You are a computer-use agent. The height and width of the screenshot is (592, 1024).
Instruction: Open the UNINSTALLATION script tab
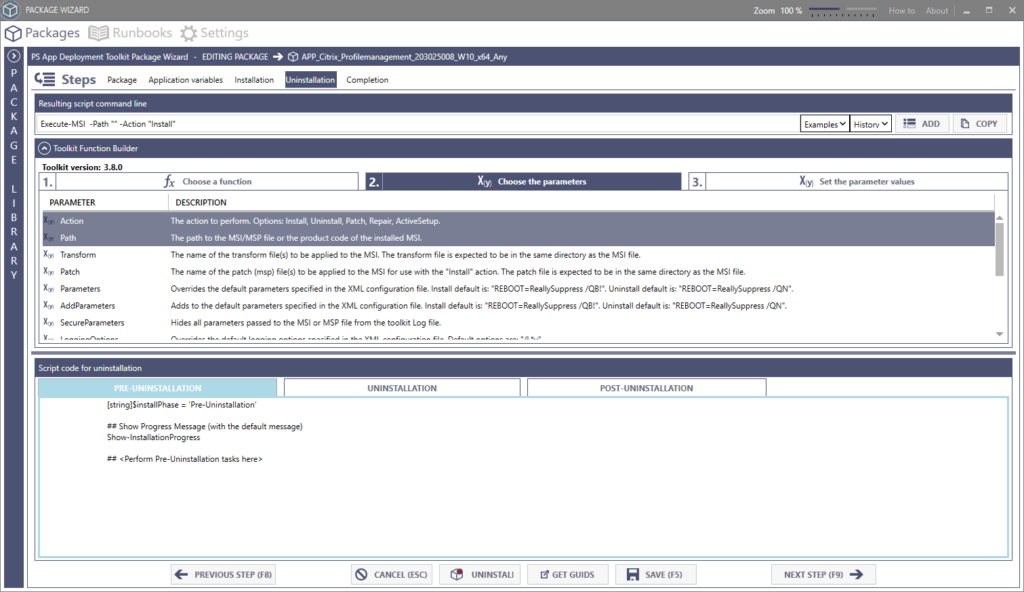tap(401, 387)
